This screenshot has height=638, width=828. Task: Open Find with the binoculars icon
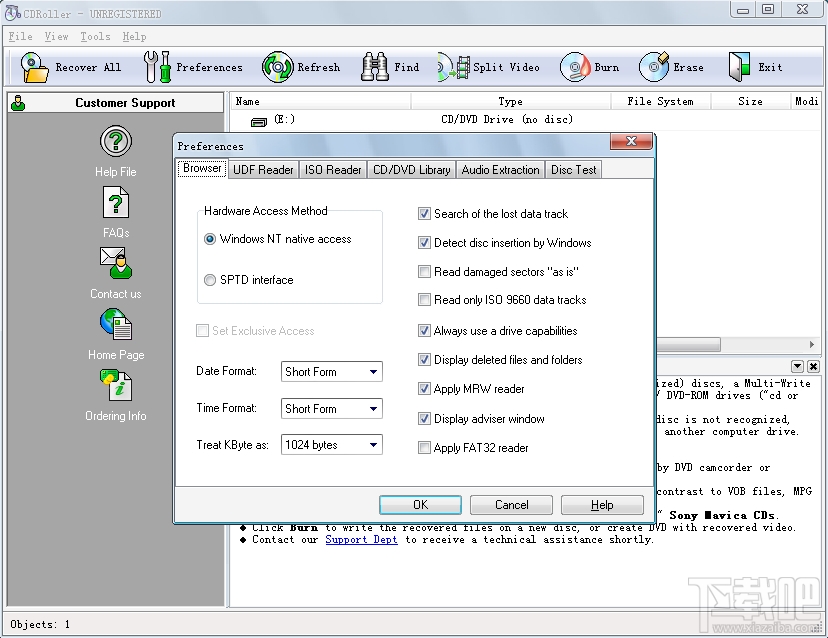pyautogui.click(x=374, y=67)
